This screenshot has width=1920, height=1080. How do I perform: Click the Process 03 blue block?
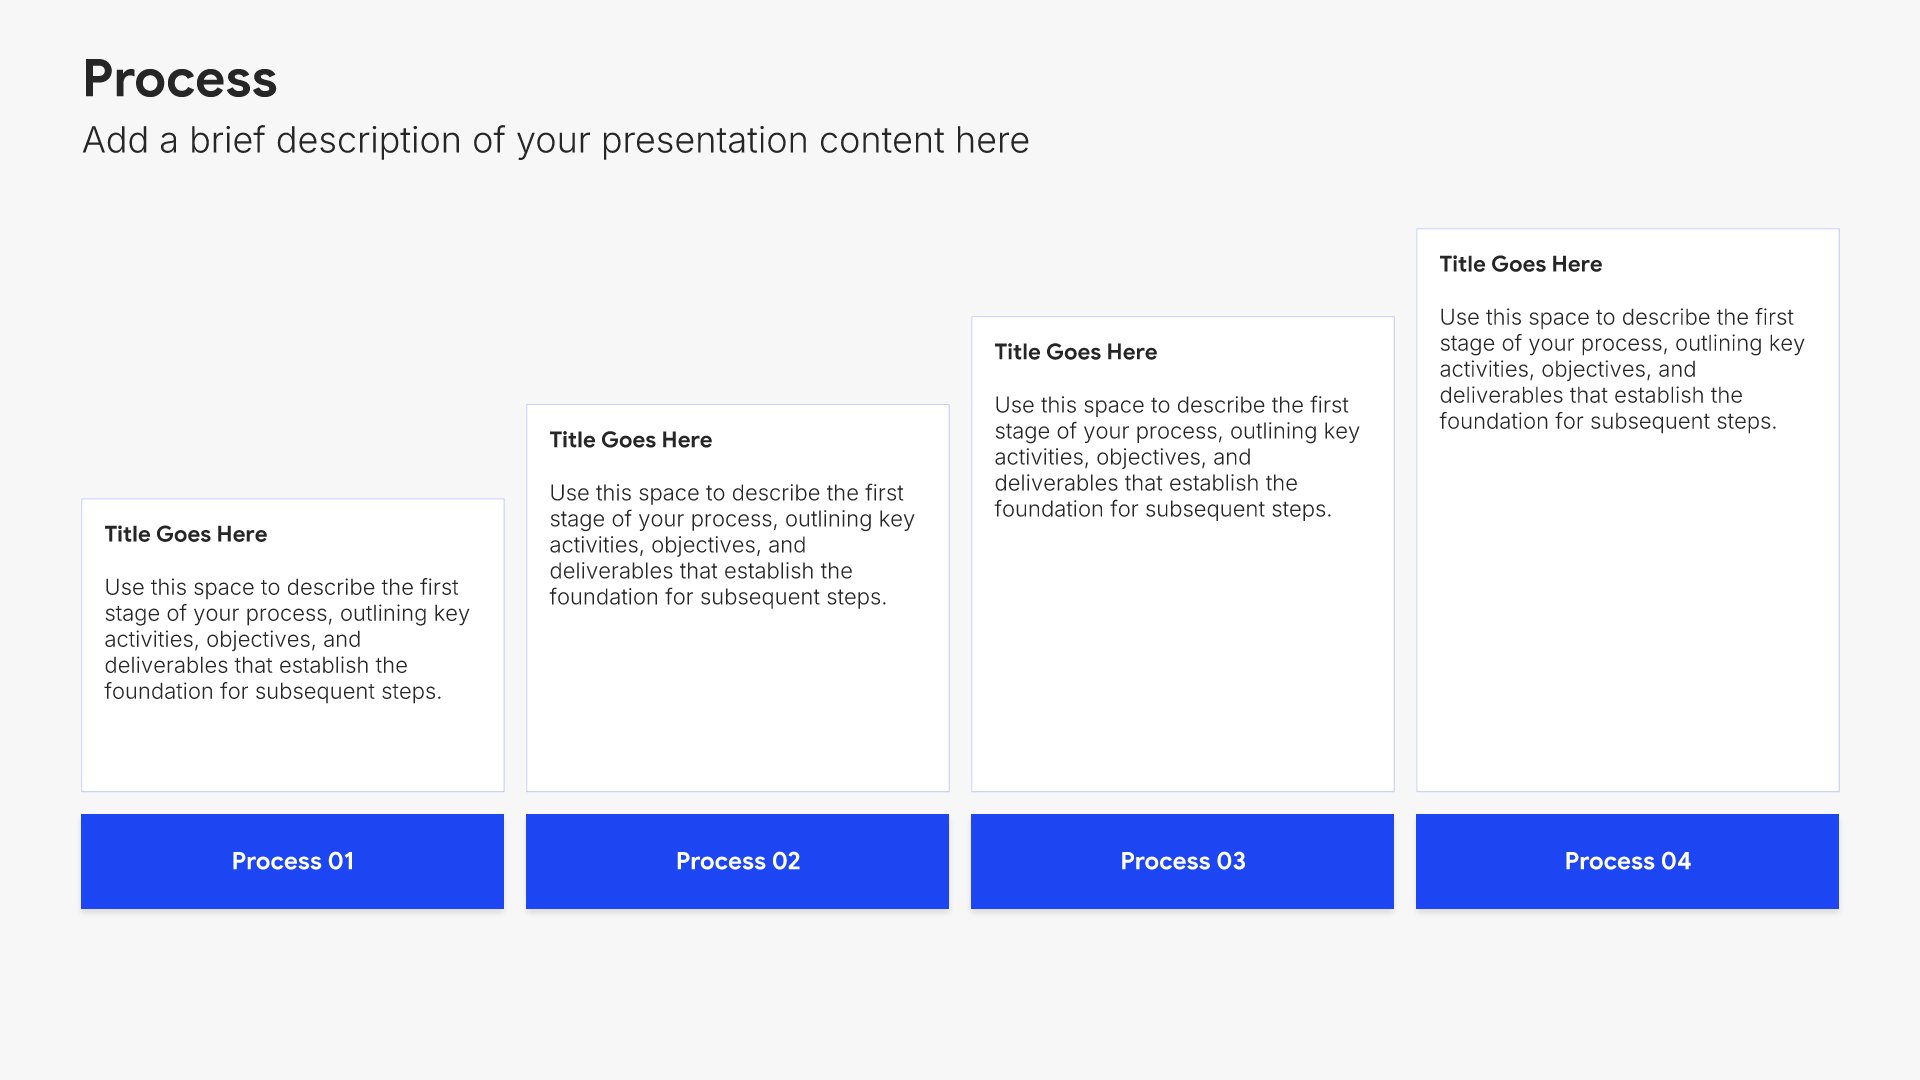(1182, 861)
